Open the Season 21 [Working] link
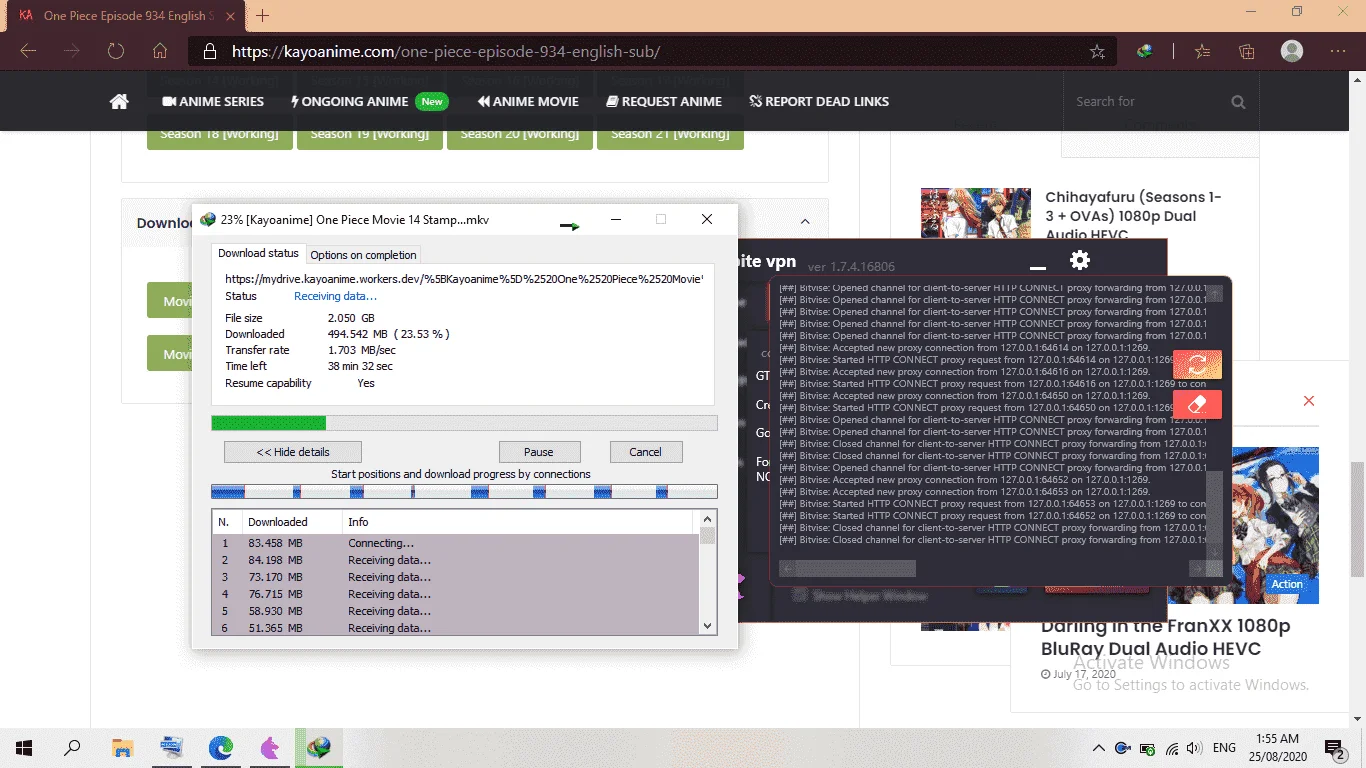 (670, 134)
